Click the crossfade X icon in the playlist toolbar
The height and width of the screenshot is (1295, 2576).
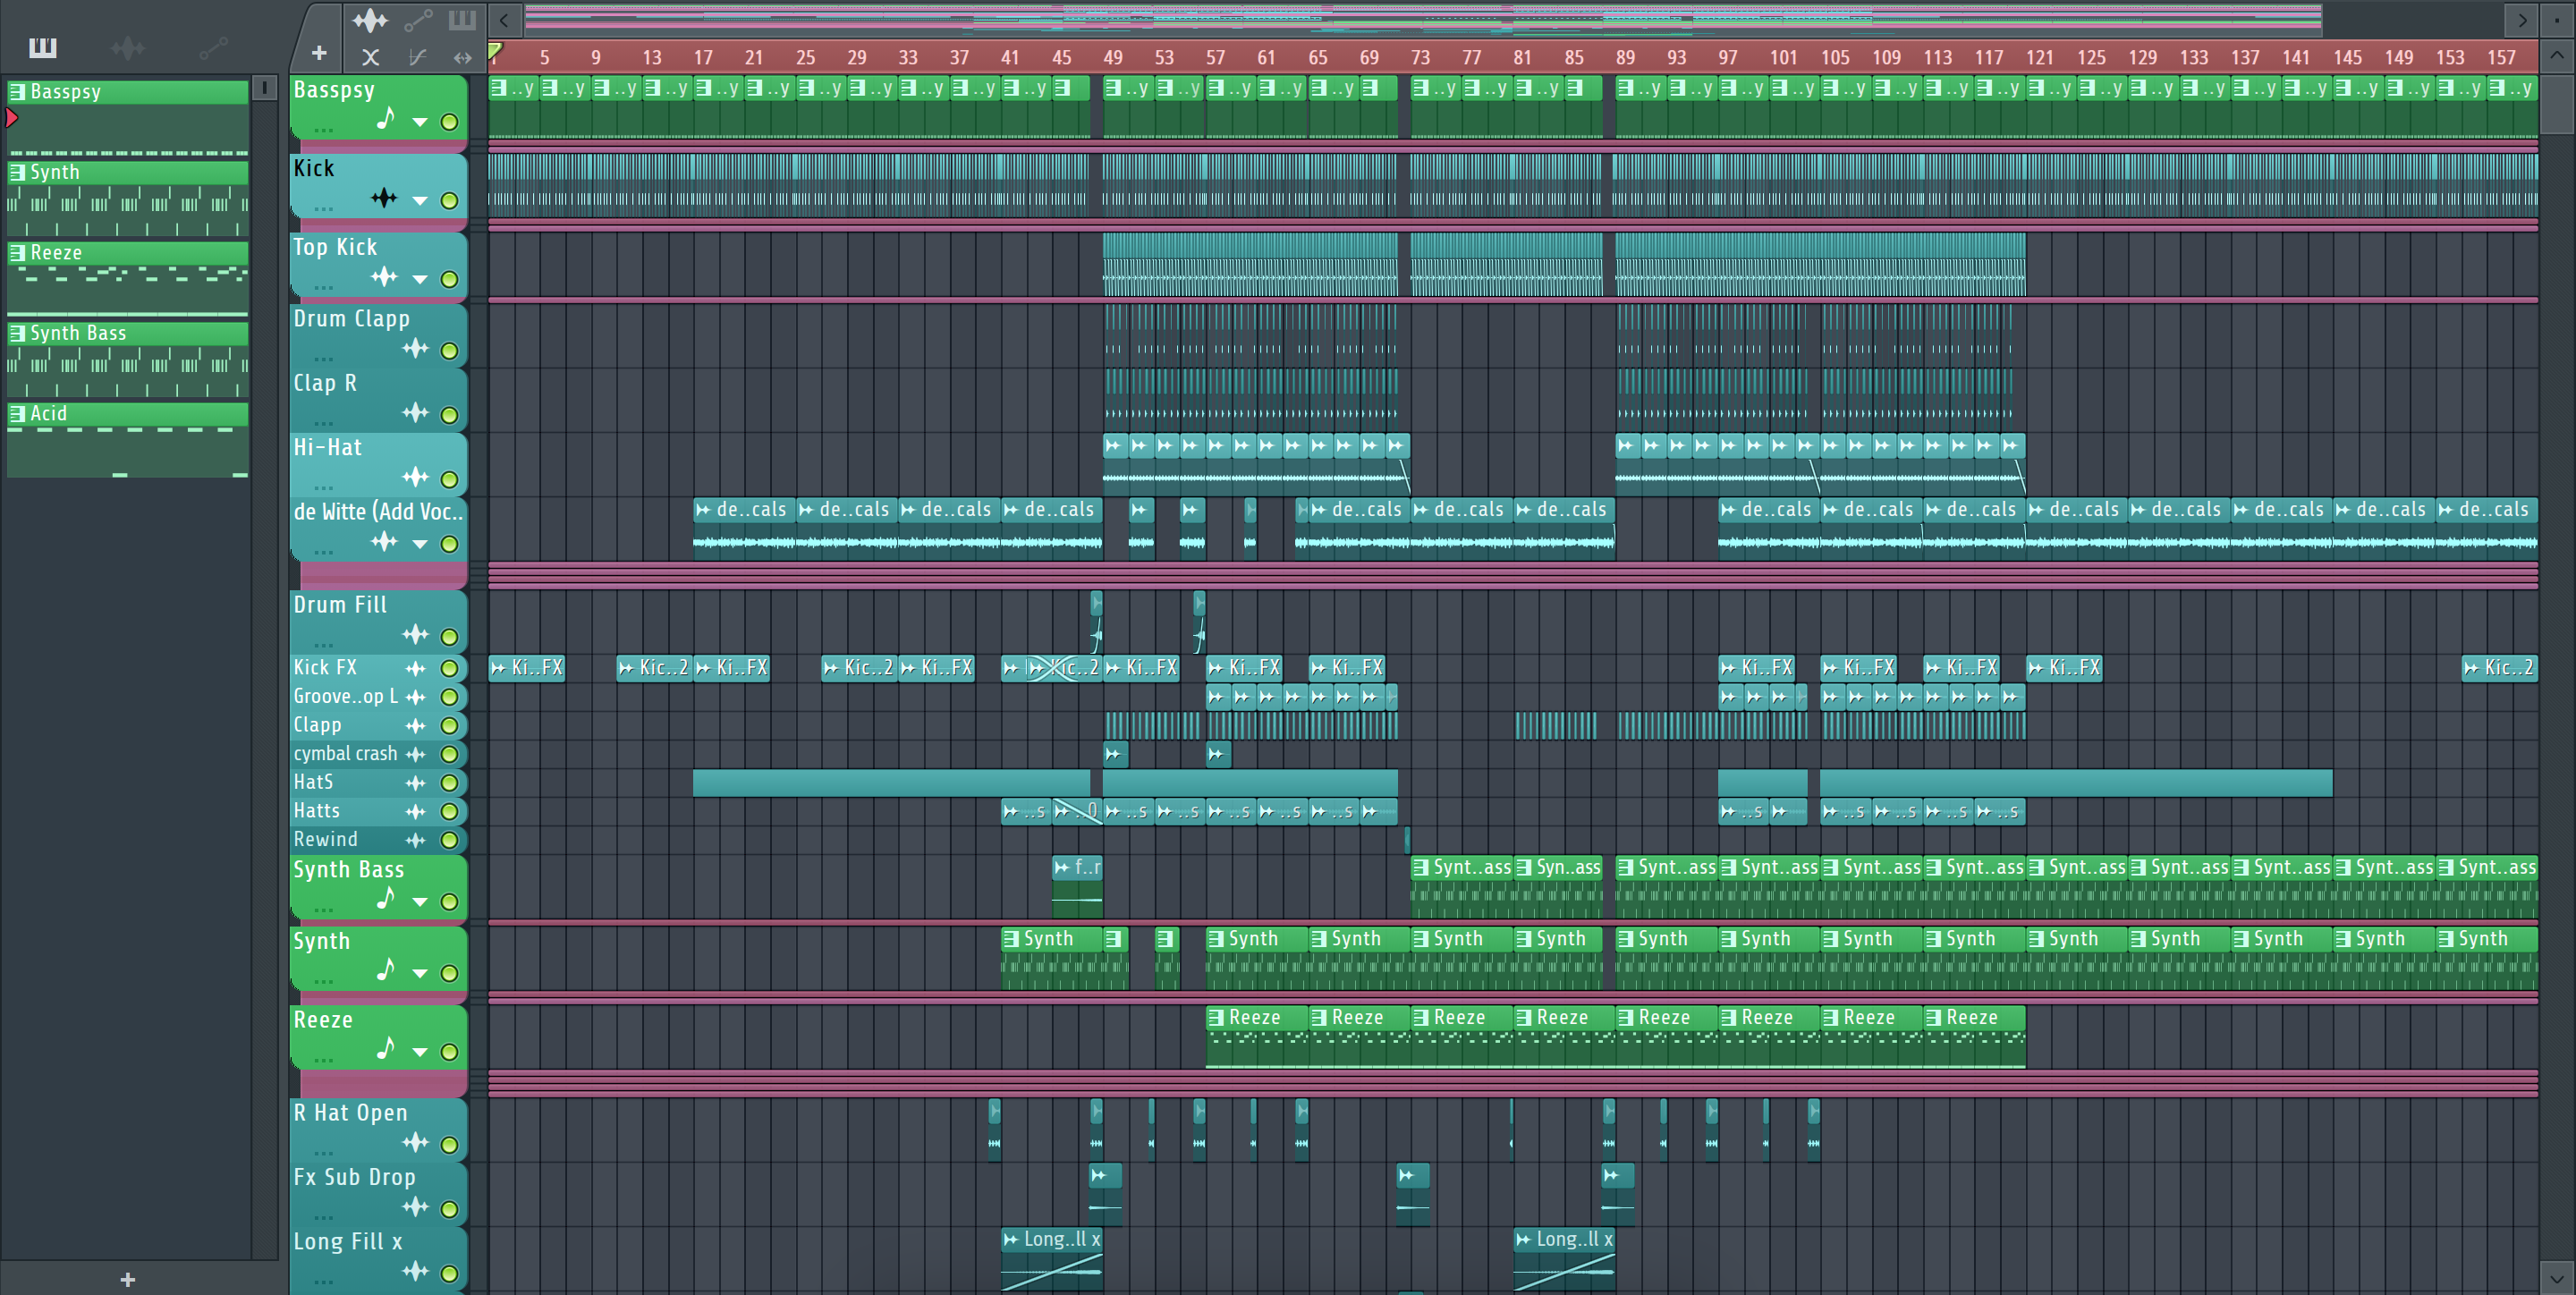[x=370, y=57]
